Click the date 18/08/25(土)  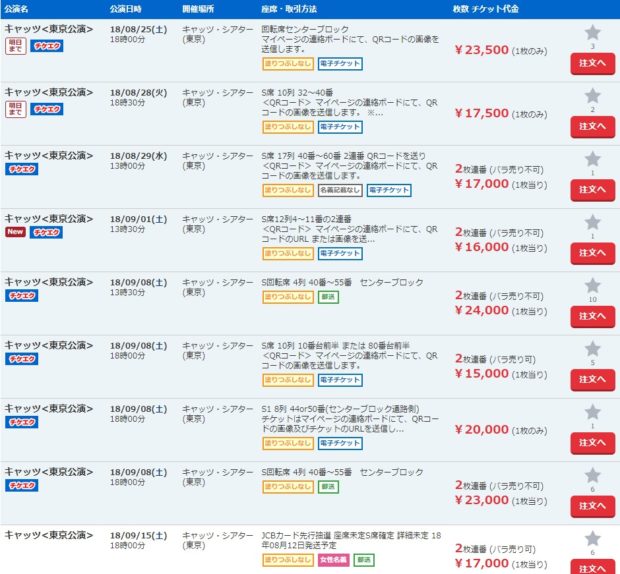[x=138, y=29]
